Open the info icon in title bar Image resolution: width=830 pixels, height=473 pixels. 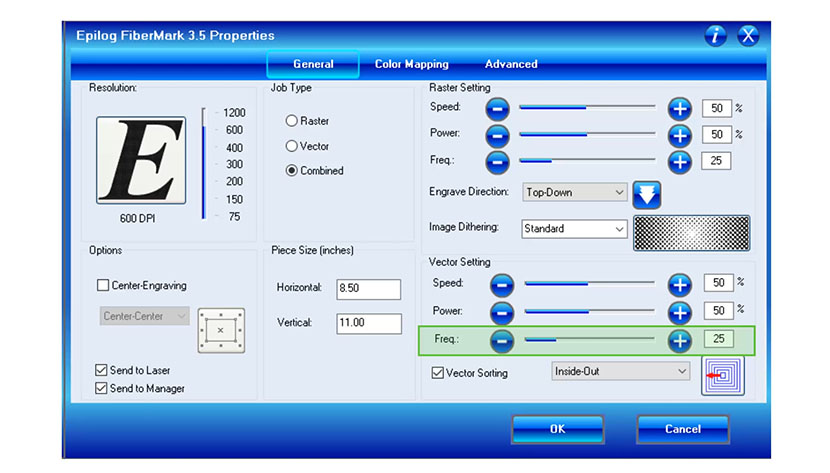click(715, 36)
